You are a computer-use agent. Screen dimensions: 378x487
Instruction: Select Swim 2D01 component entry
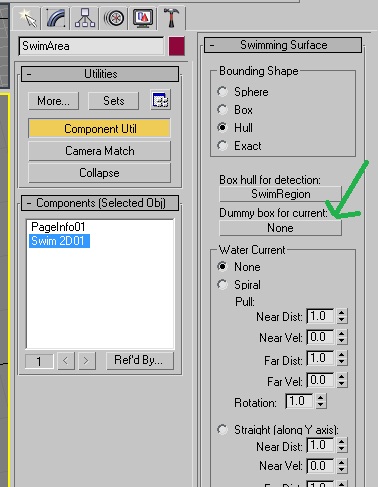59,241
